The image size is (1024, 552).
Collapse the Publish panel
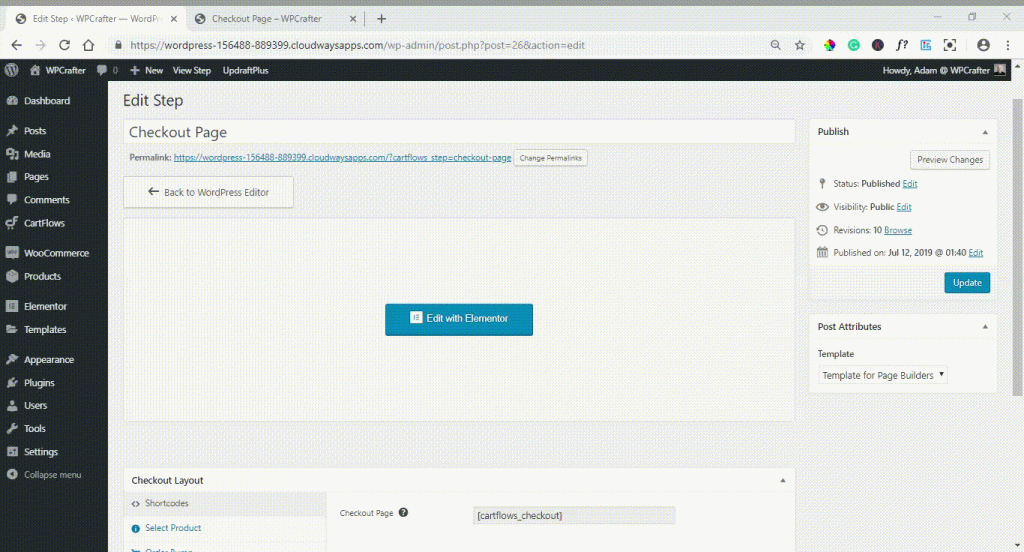tap(985, 132)
